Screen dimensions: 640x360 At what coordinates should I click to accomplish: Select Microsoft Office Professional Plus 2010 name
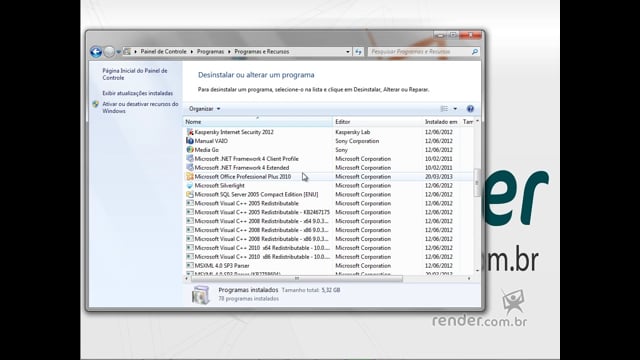243,177
